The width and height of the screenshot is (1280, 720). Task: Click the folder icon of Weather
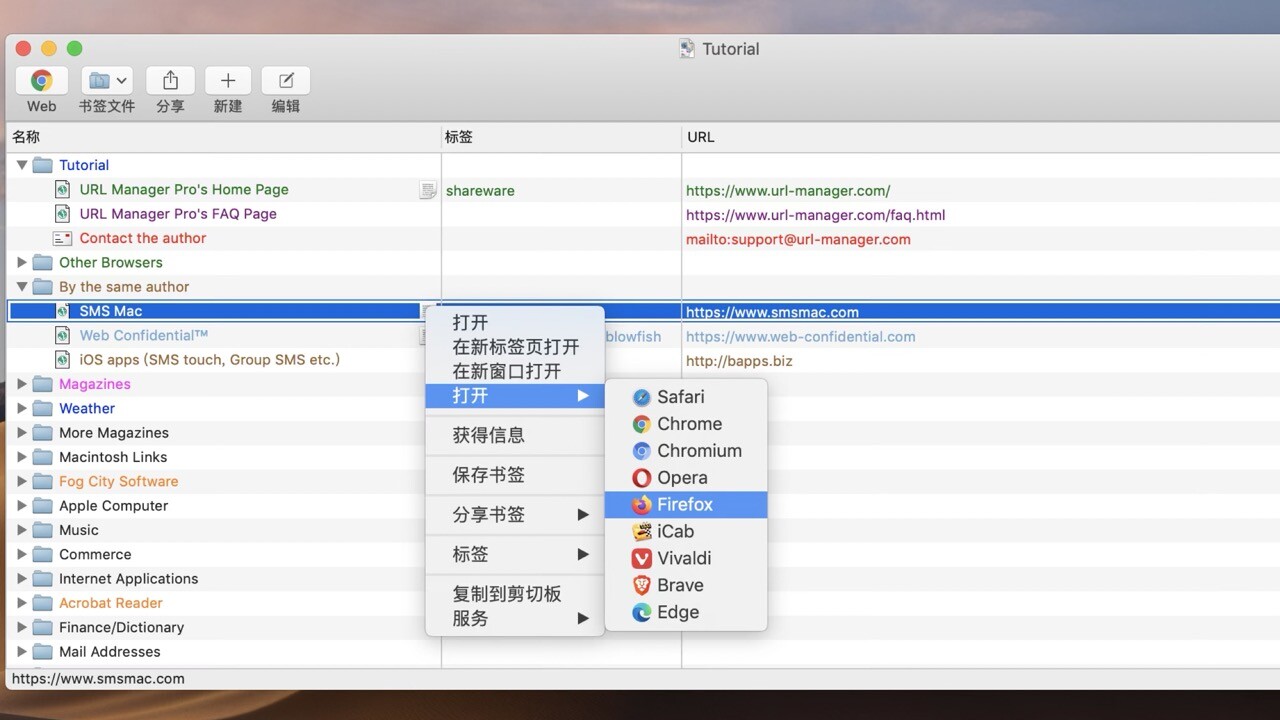pos(42,408)
